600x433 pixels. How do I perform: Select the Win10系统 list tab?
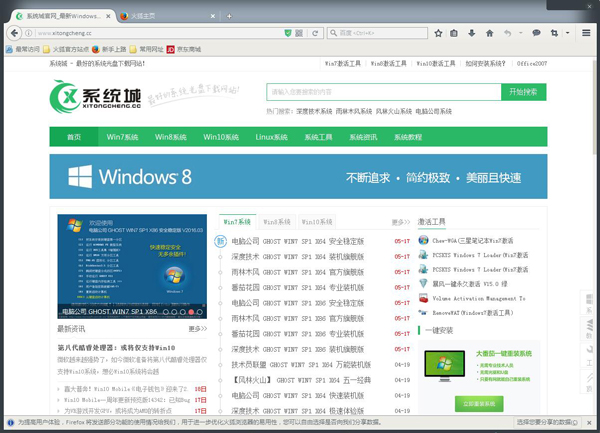pos(317,222)
